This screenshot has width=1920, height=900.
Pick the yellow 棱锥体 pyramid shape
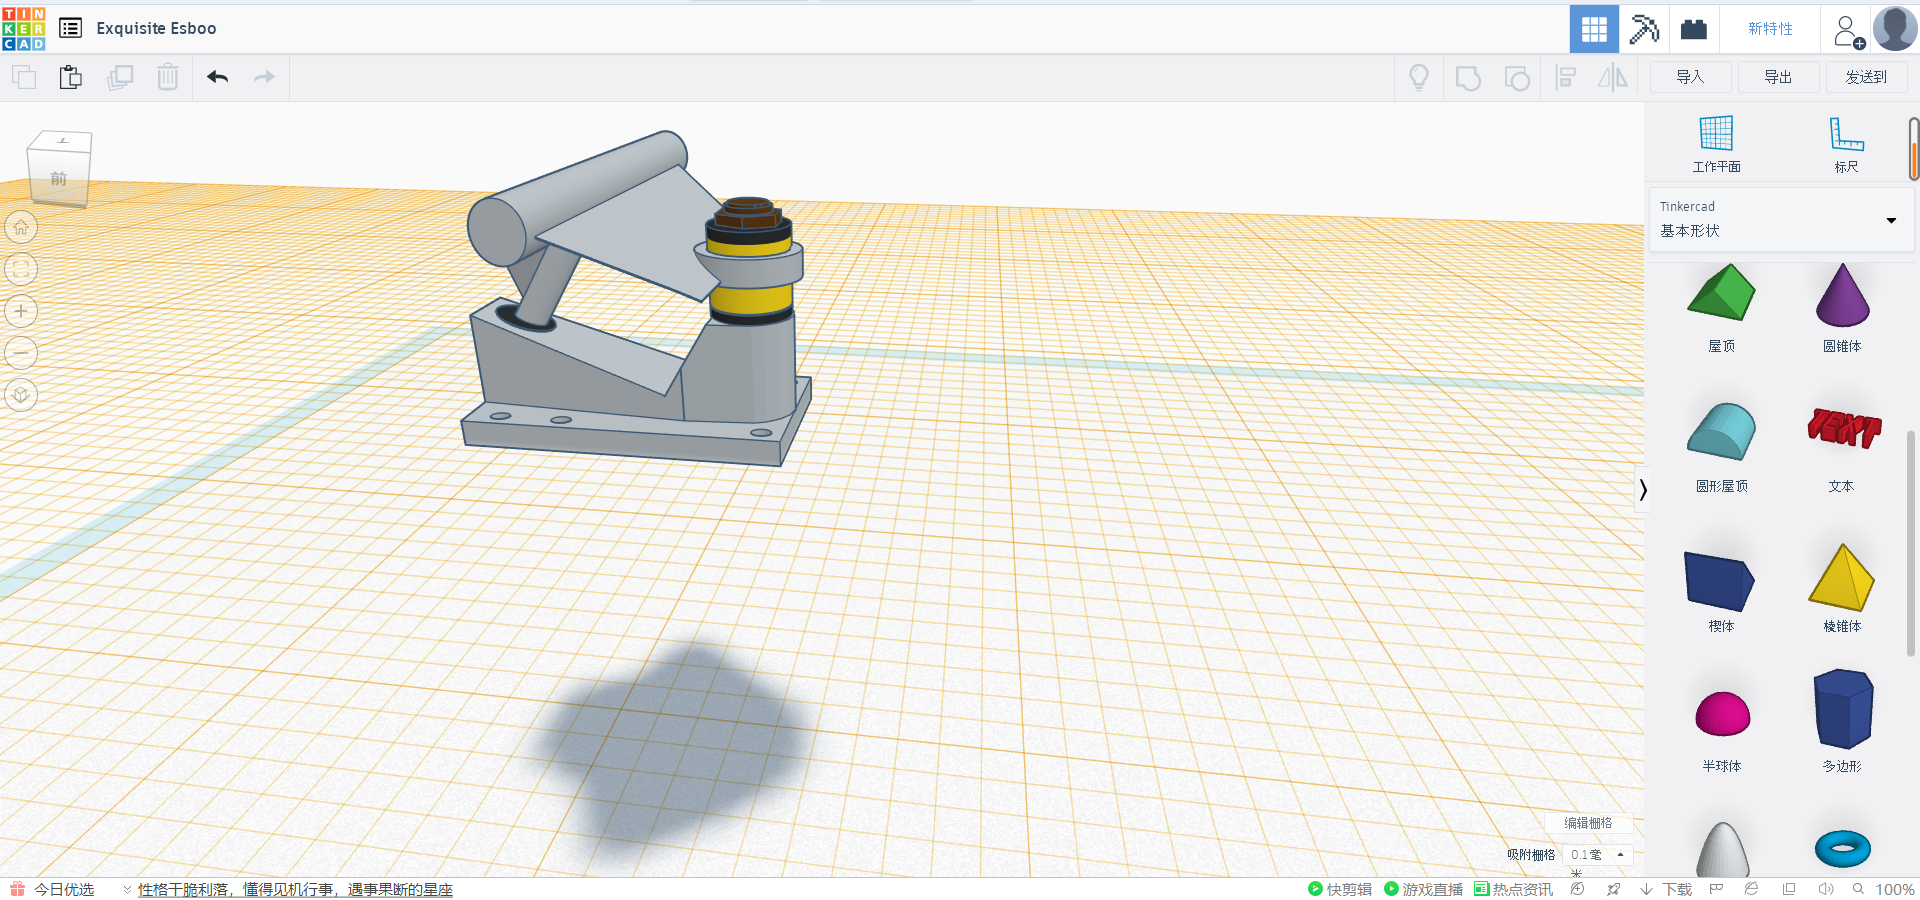point(1841,577)
